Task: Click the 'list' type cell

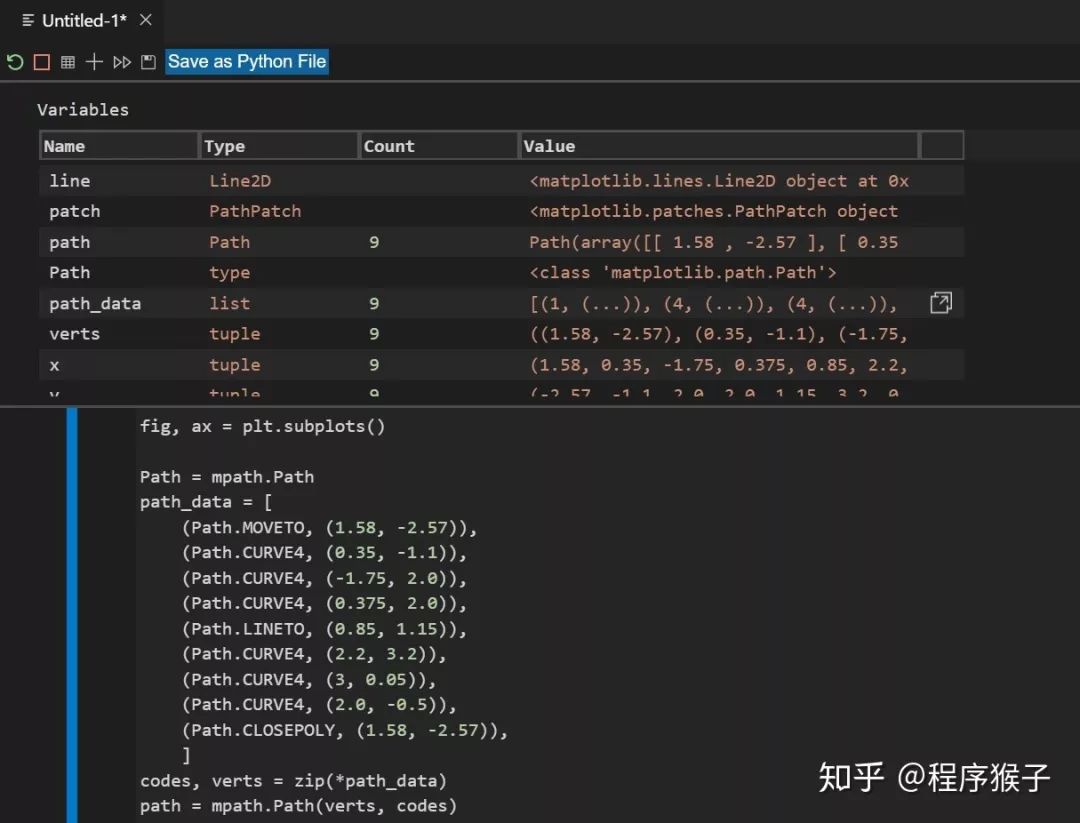Action: [x=229, y=304]
